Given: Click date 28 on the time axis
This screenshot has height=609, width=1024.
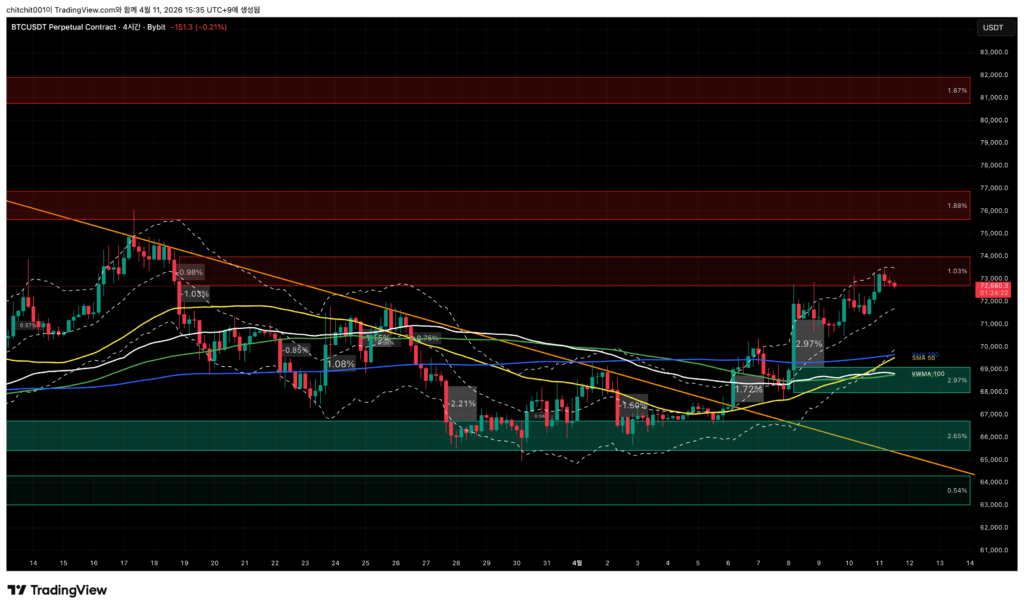Looking at the screenshot, I should (x=456, y=564).
